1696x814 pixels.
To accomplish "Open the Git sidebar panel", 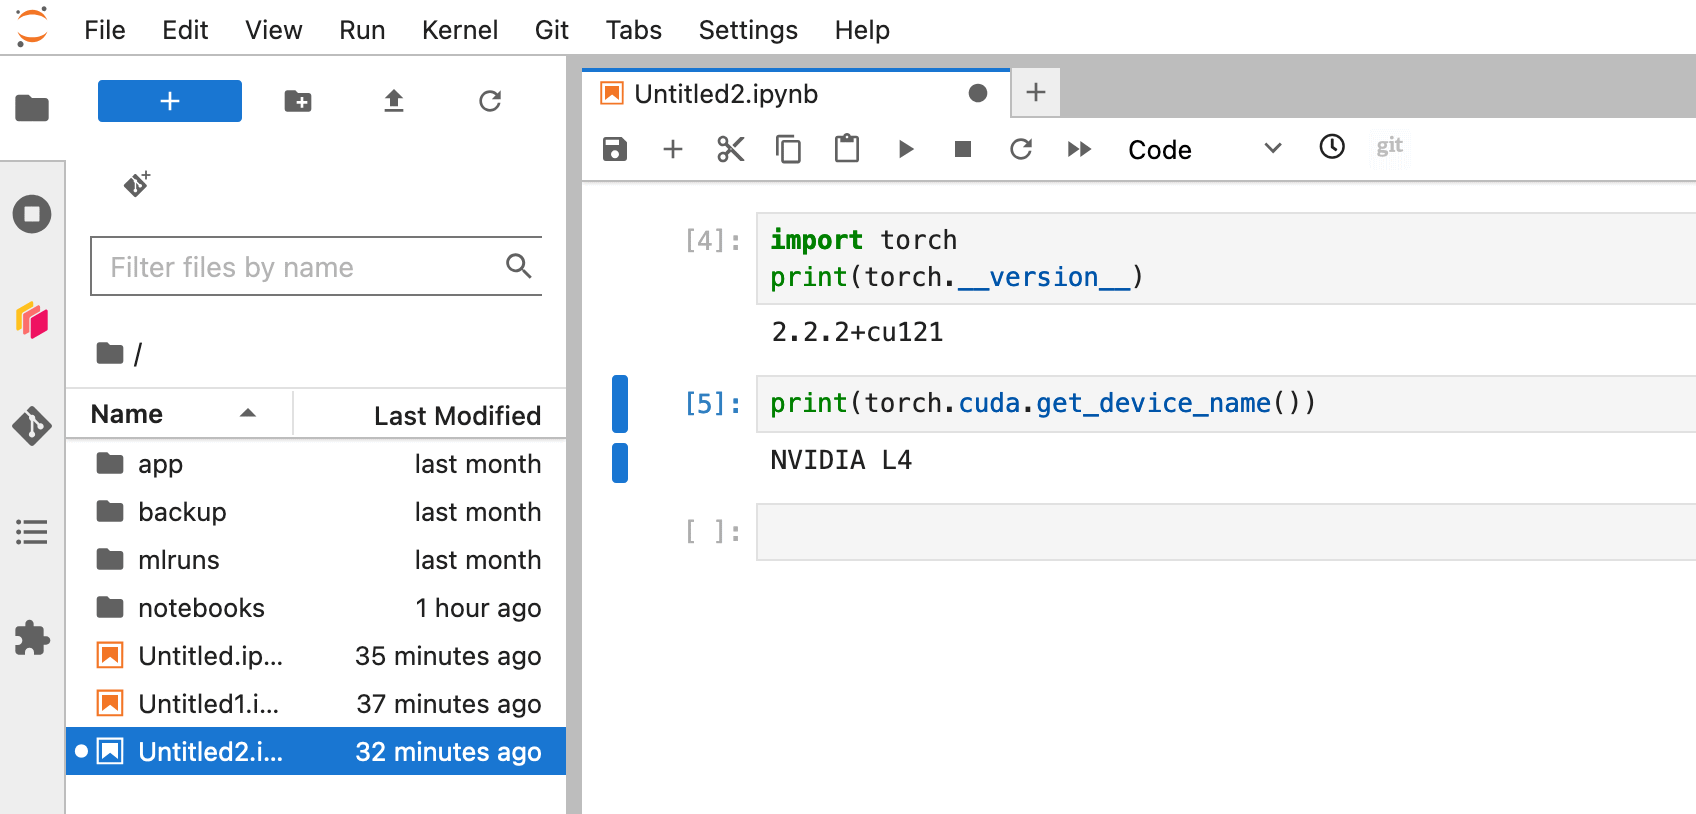I will pyautogui.click(x=32, y=426).
